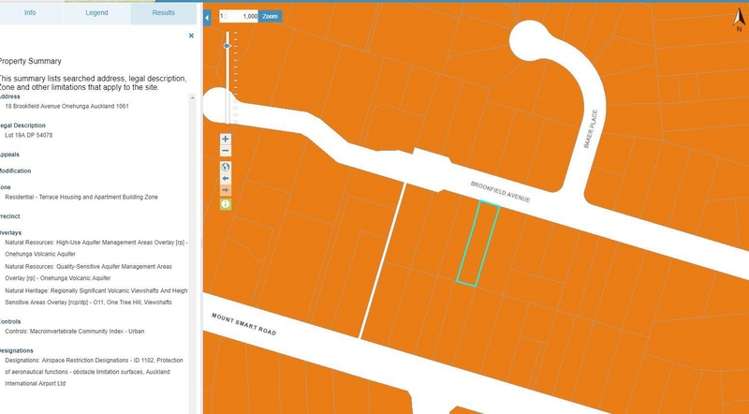Collapse the side panel with arrow
The width and height of the screenshot is (749, 414).
coord(207,17)
